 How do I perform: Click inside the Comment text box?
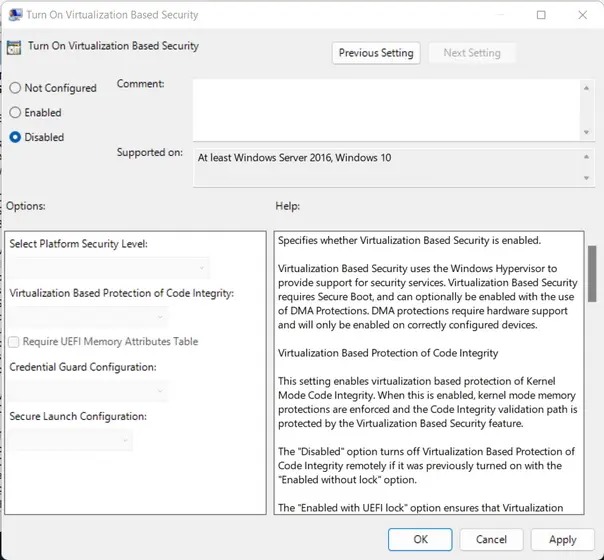384,110
